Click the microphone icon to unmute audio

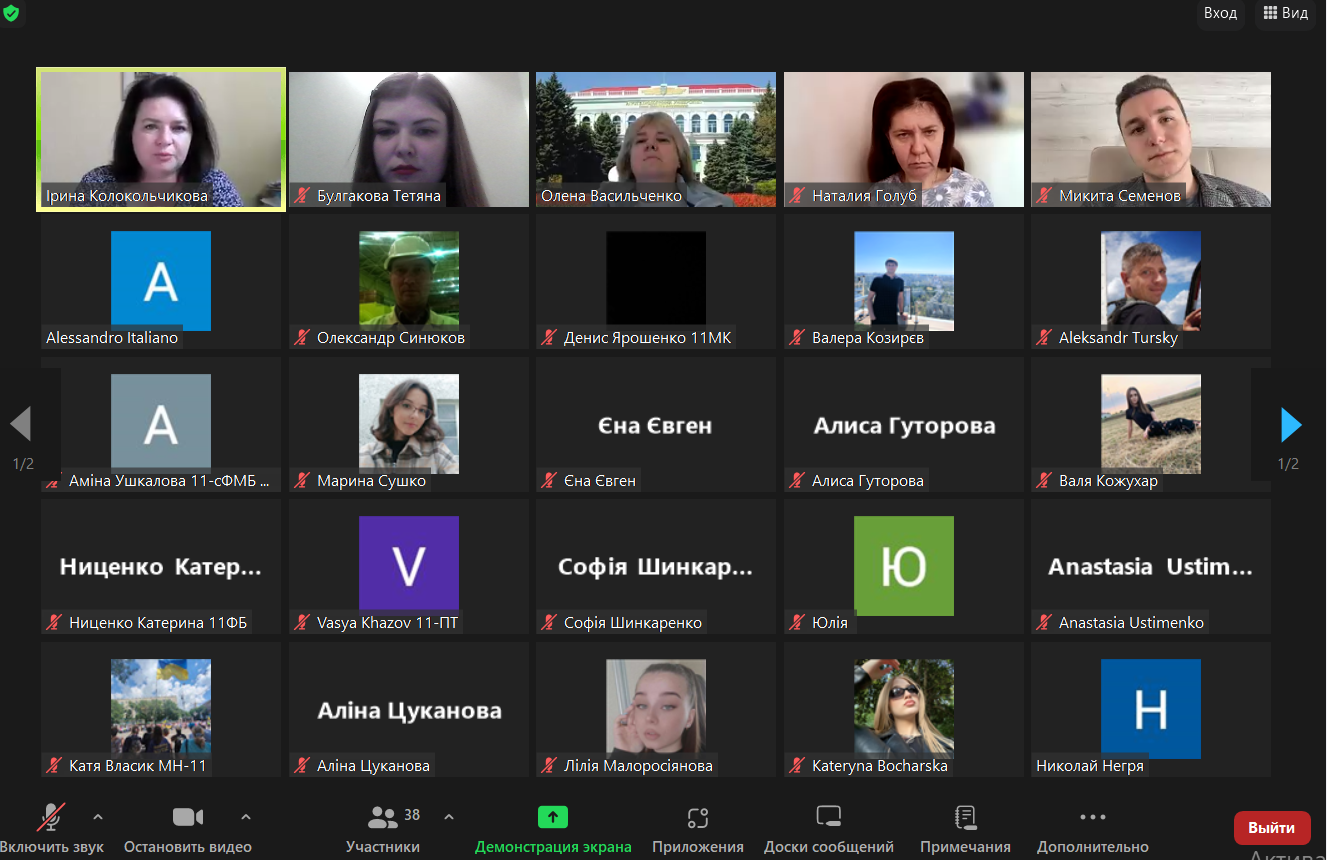(52, 817)
